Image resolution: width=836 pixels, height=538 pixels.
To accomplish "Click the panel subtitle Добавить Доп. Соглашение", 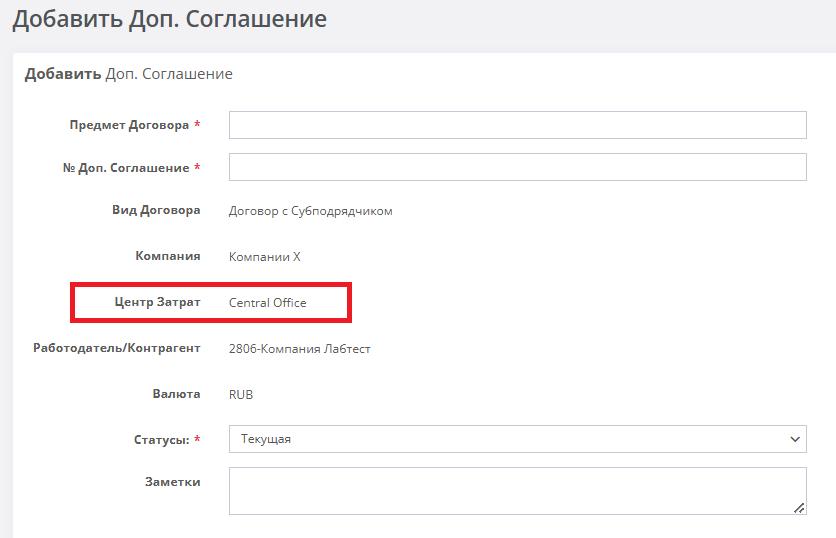I will point(128,74).
